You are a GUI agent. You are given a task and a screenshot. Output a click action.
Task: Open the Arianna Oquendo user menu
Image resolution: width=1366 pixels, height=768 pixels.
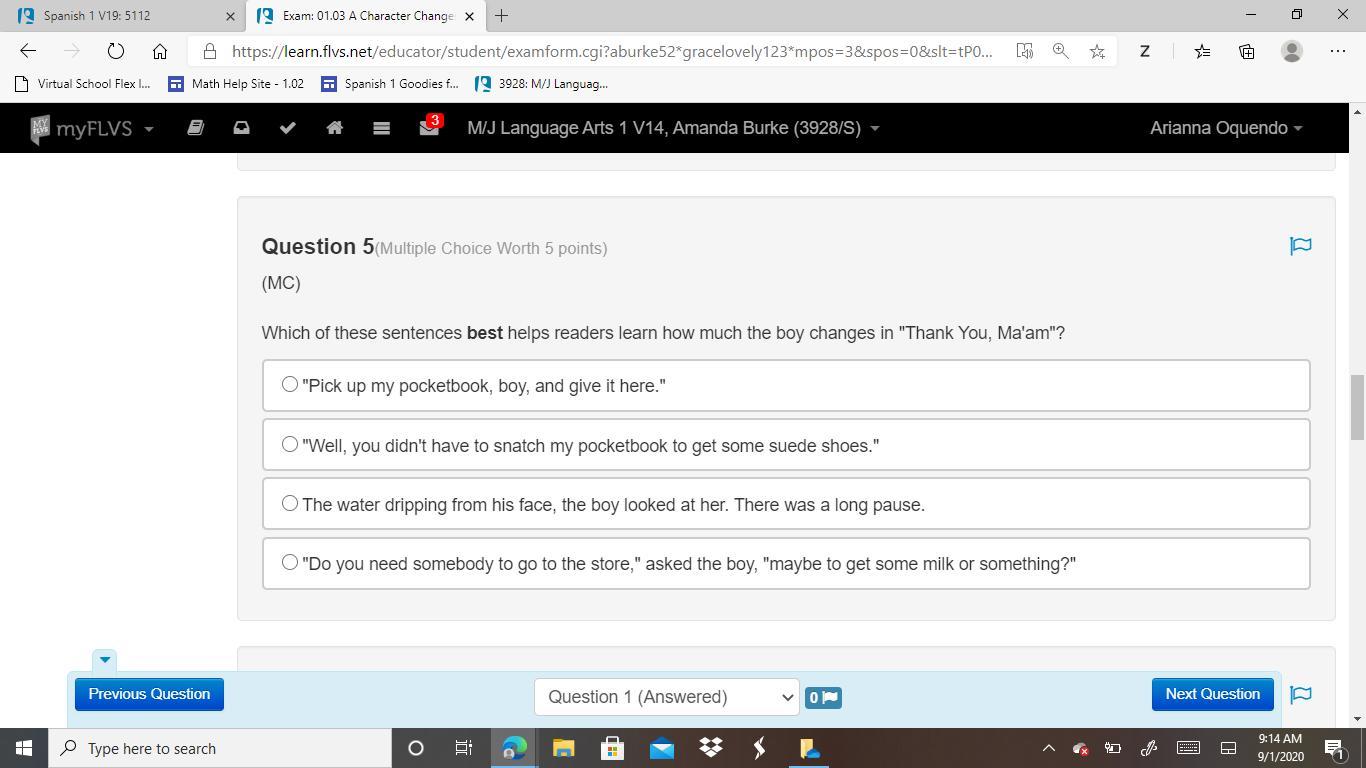1226,128
